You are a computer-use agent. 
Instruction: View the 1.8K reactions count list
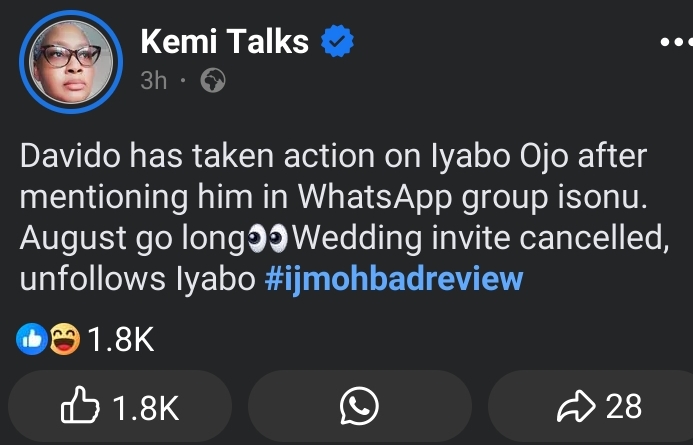click(x=121, y=341)
